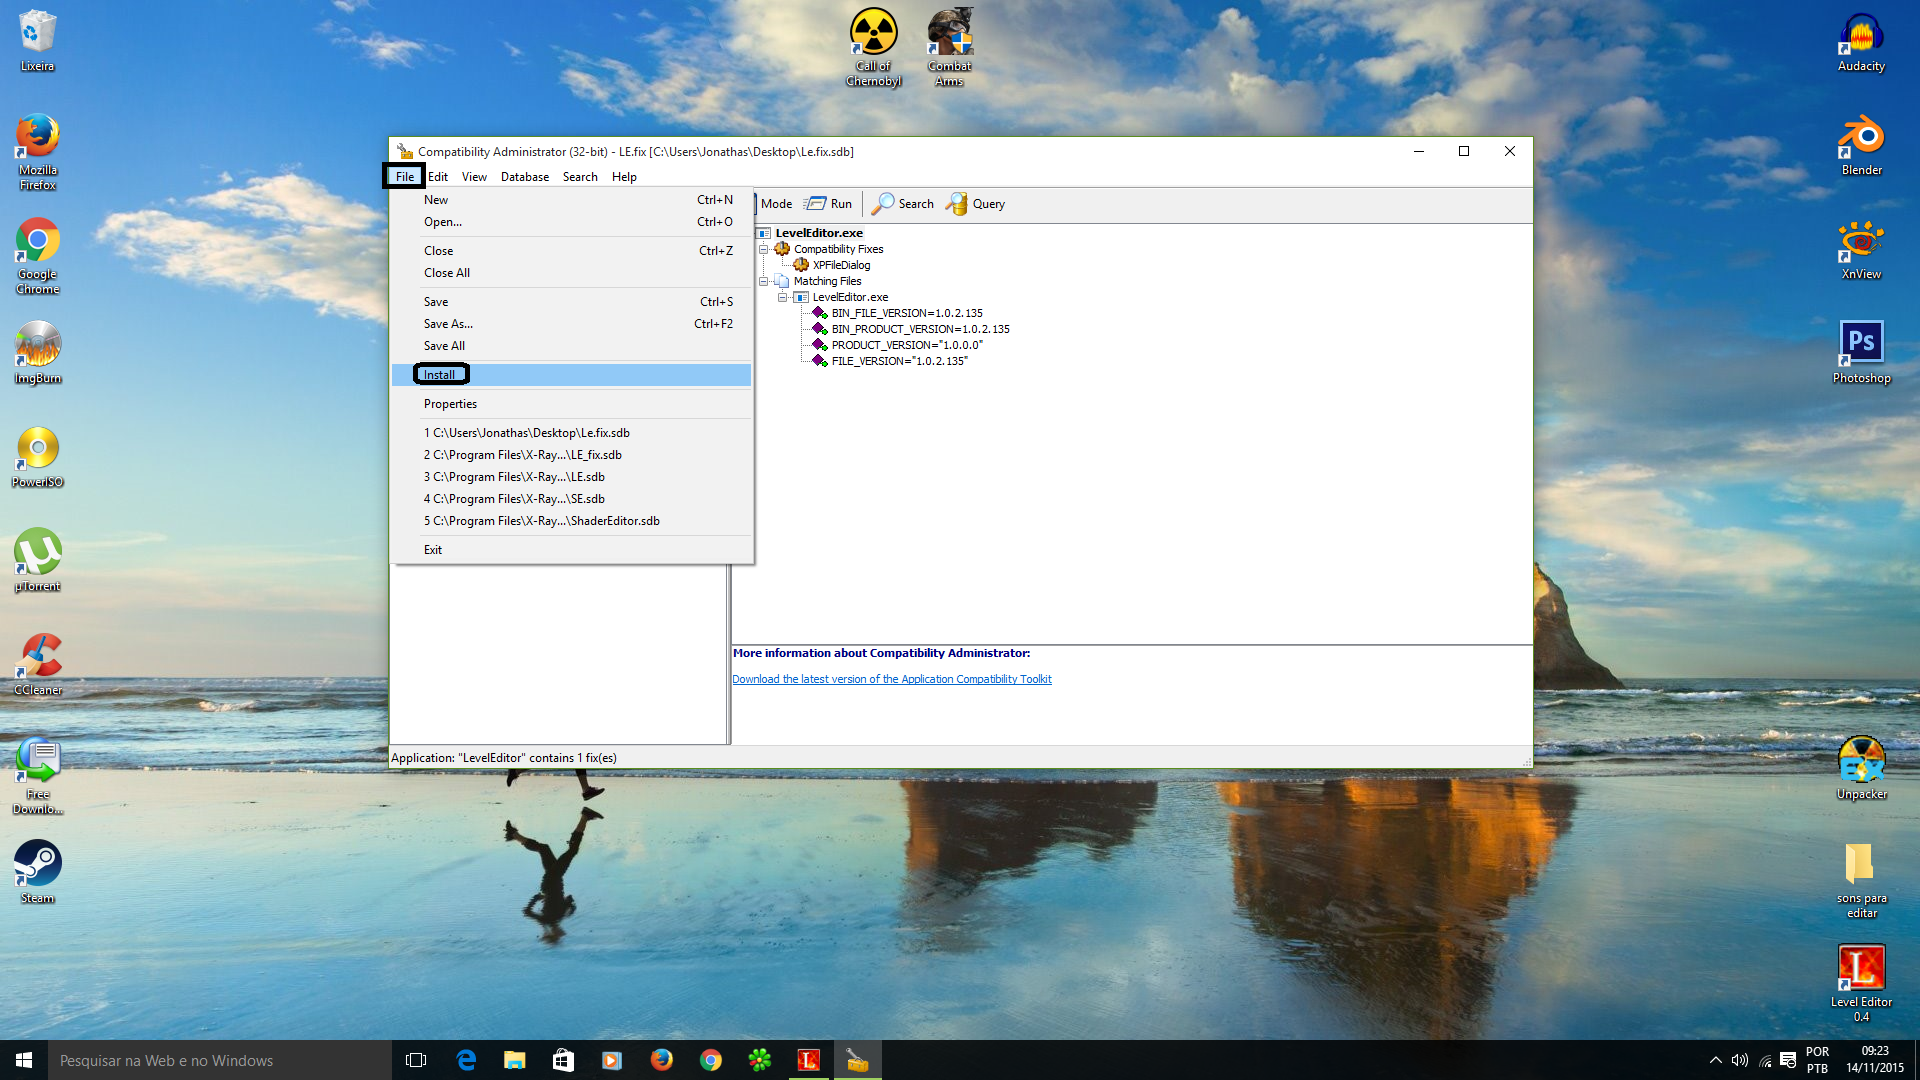Open the Edit menu
1920x1080 pixels.
pyautogui.click(x=438, y=177)
